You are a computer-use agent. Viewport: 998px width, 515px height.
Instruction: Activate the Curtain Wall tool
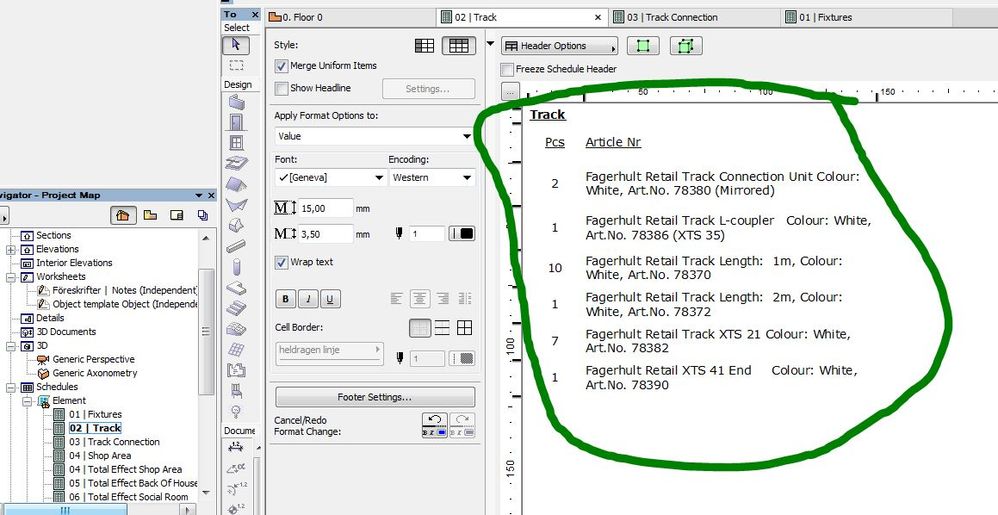(236, 349)
